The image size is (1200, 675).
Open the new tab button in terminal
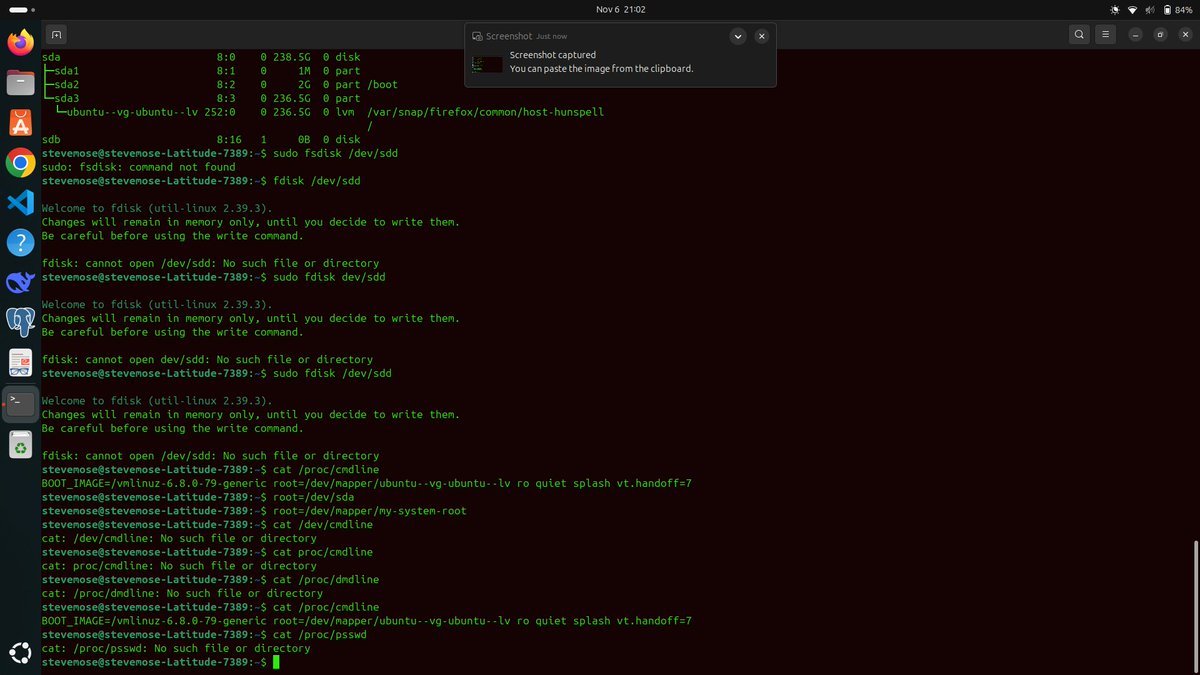coord(55,33)
